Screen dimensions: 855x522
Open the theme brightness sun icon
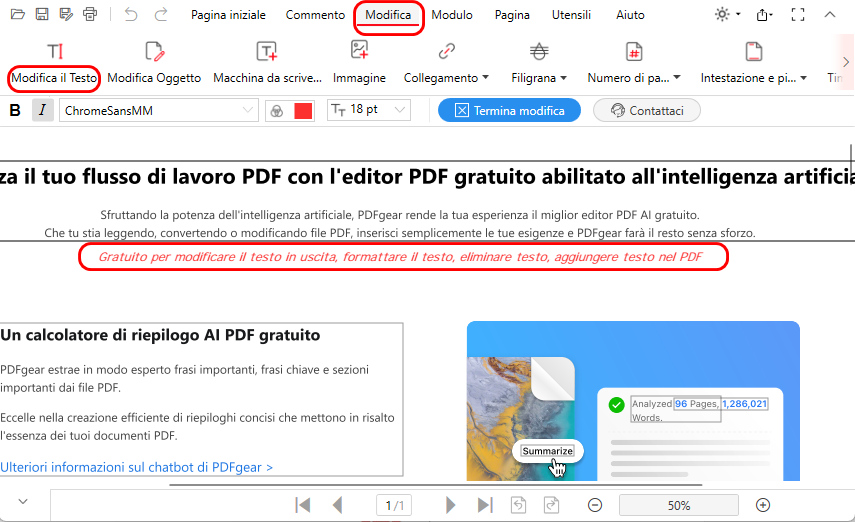pyautogui.click(x=722, y=14)
